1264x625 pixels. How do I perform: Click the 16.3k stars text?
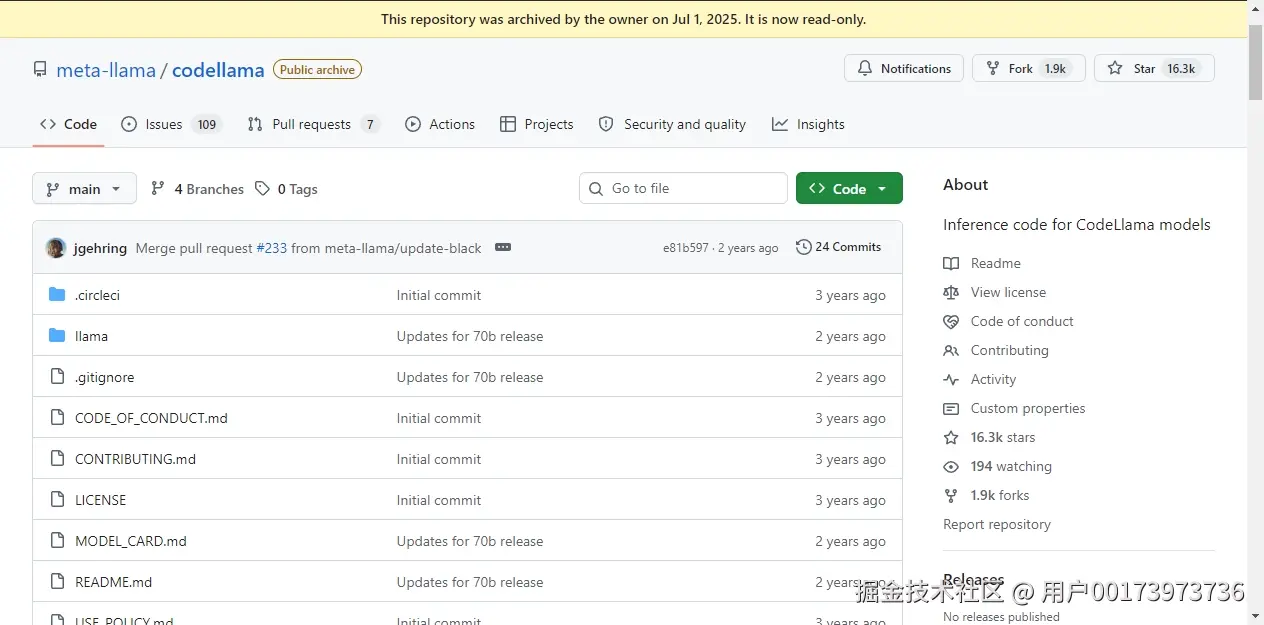click(x=1003, y=437)
